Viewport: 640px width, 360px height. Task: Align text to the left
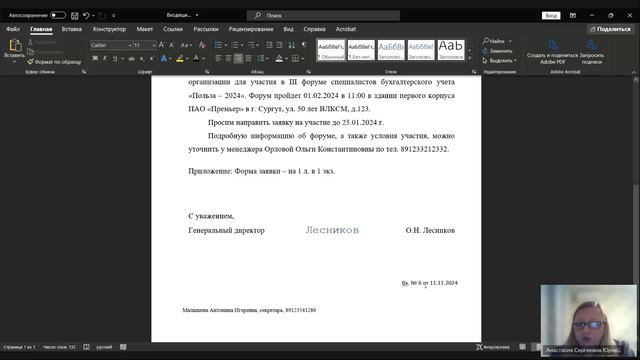[x=218, y=58]
